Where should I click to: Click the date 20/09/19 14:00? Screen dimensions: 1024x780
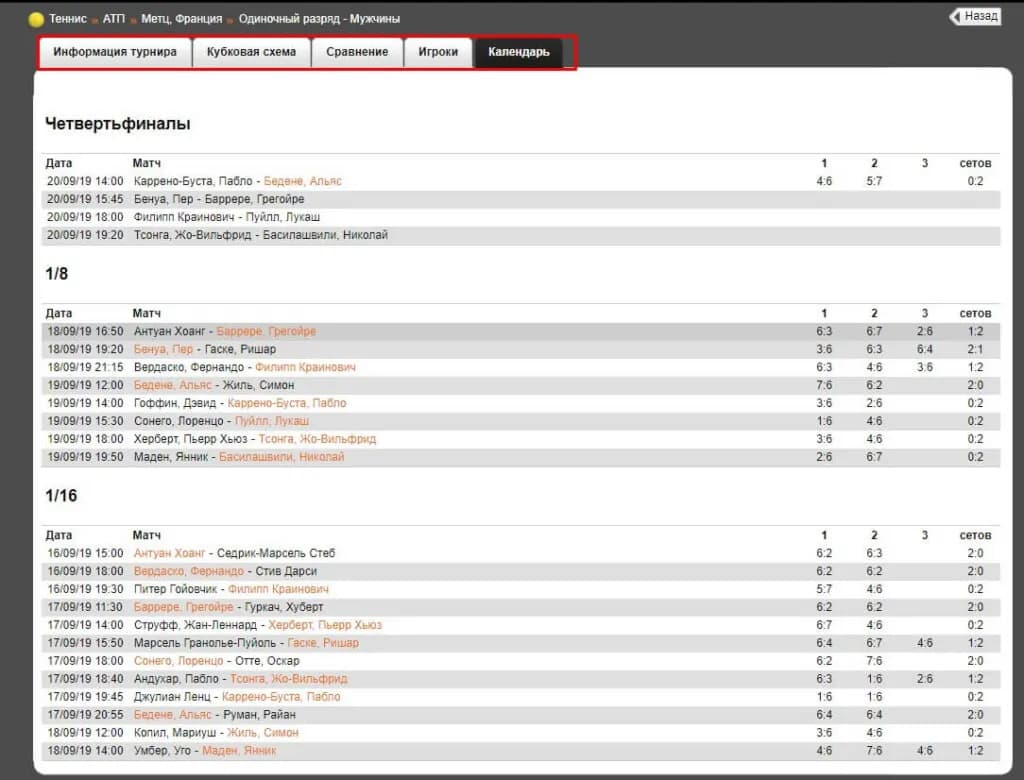pos(85,181)
